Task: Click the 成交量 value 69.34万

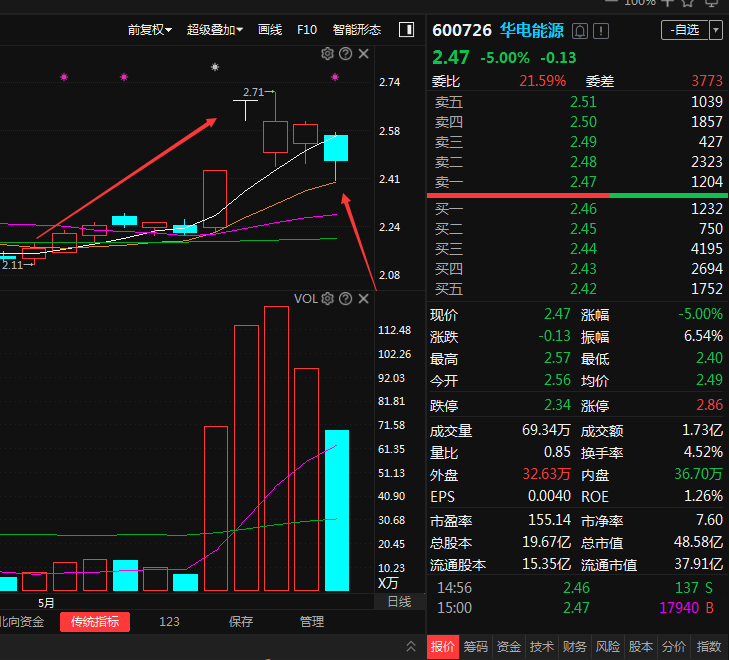Action: (546, 430)
